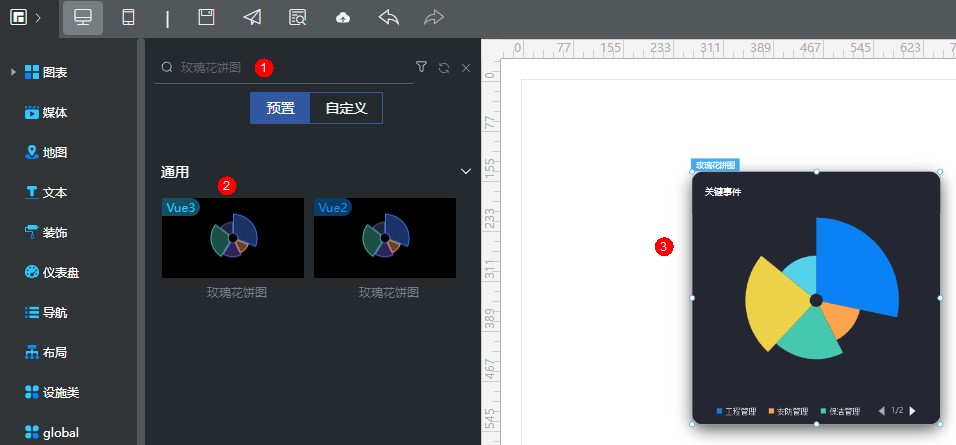Switch to the 预置 tab

click(280, 109)
